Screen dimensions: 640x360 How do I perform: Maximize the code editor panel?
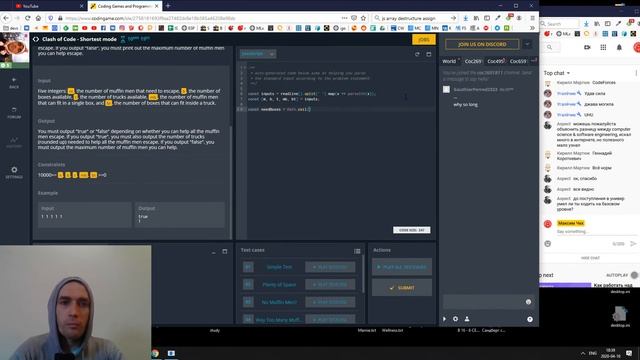(x=429, y=54)
